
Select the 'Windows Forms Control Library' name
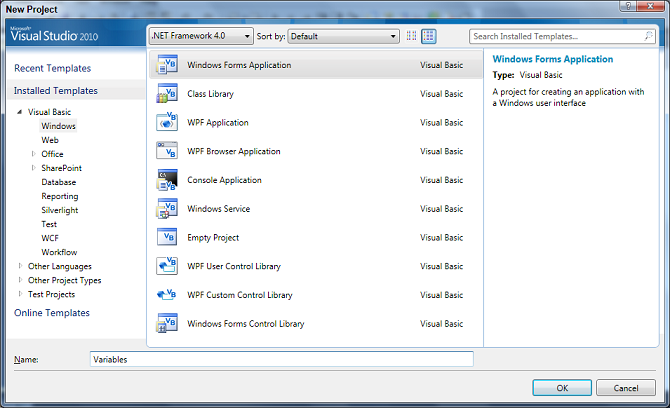click(246, 323)
